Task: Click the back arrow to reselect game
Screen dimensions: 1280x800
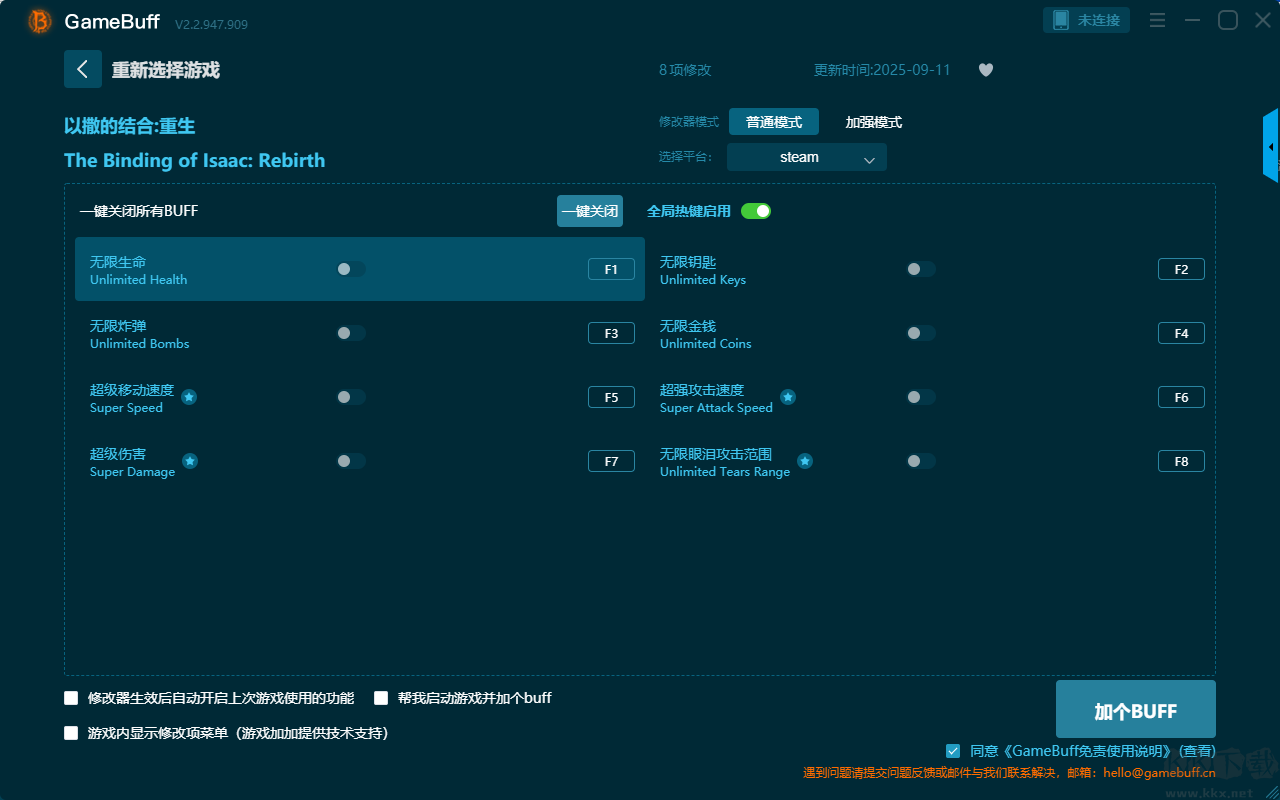Action: pos(83,69)
